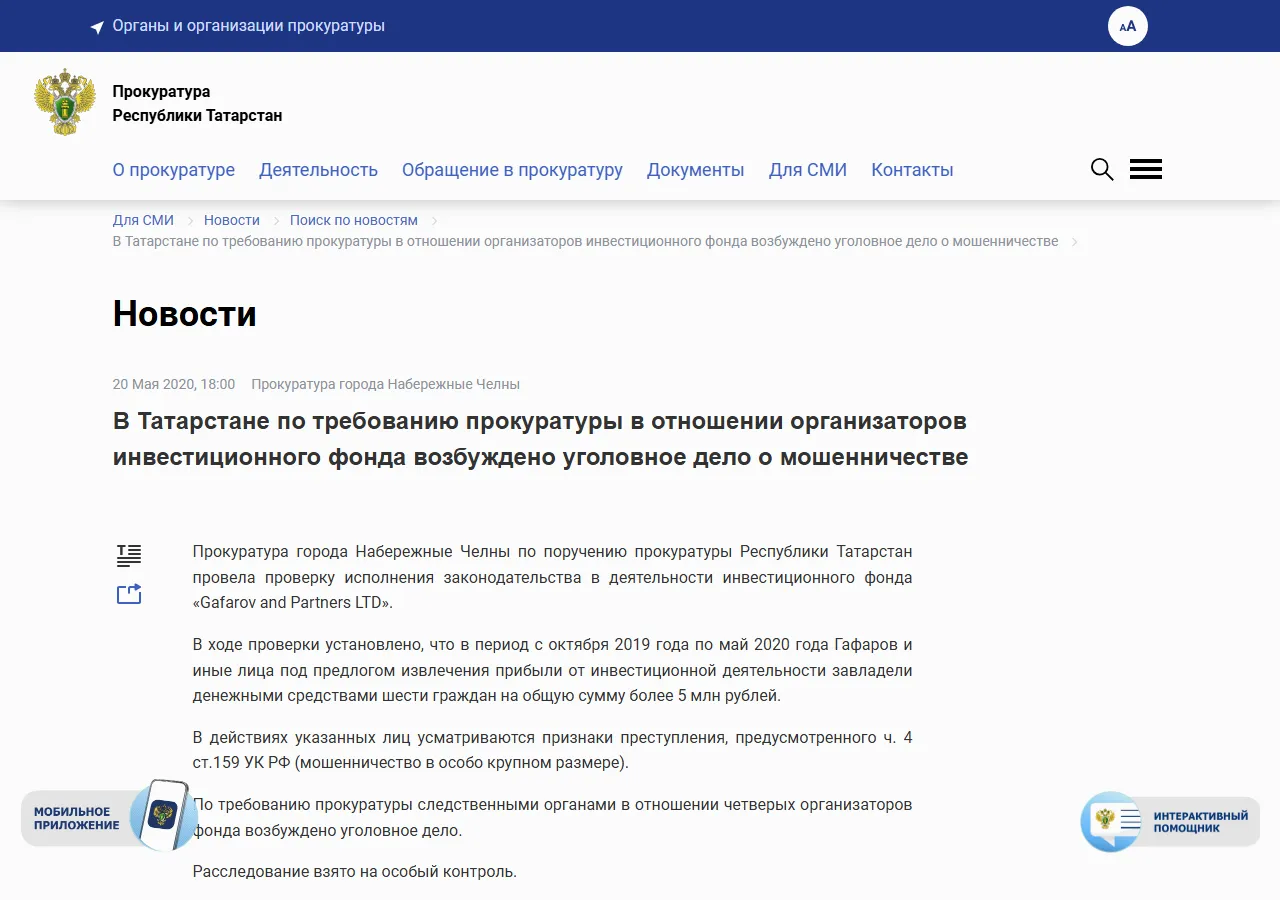The height and width of the screenshot is (900, 1280).
Task: Toggle the font size accessibility button
Action: pos(1128,26)
